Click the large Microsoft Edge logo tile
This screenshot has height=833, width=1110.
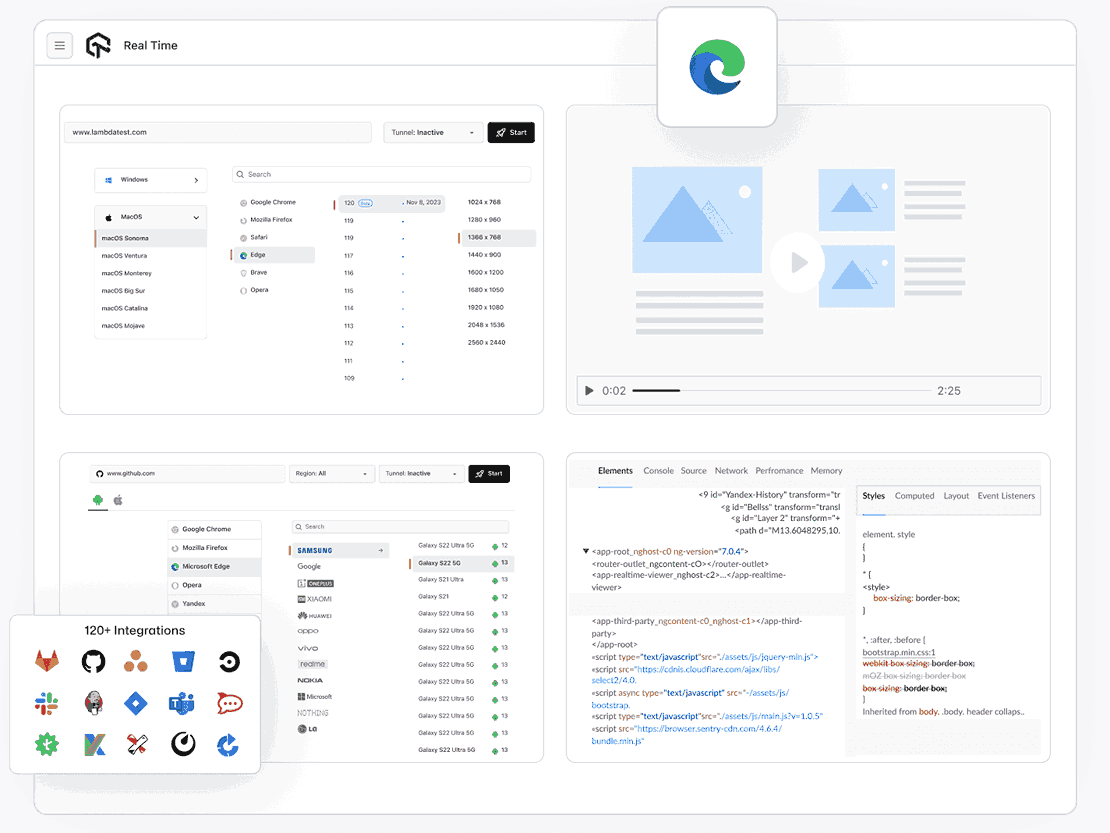click(x=717, y=67)
